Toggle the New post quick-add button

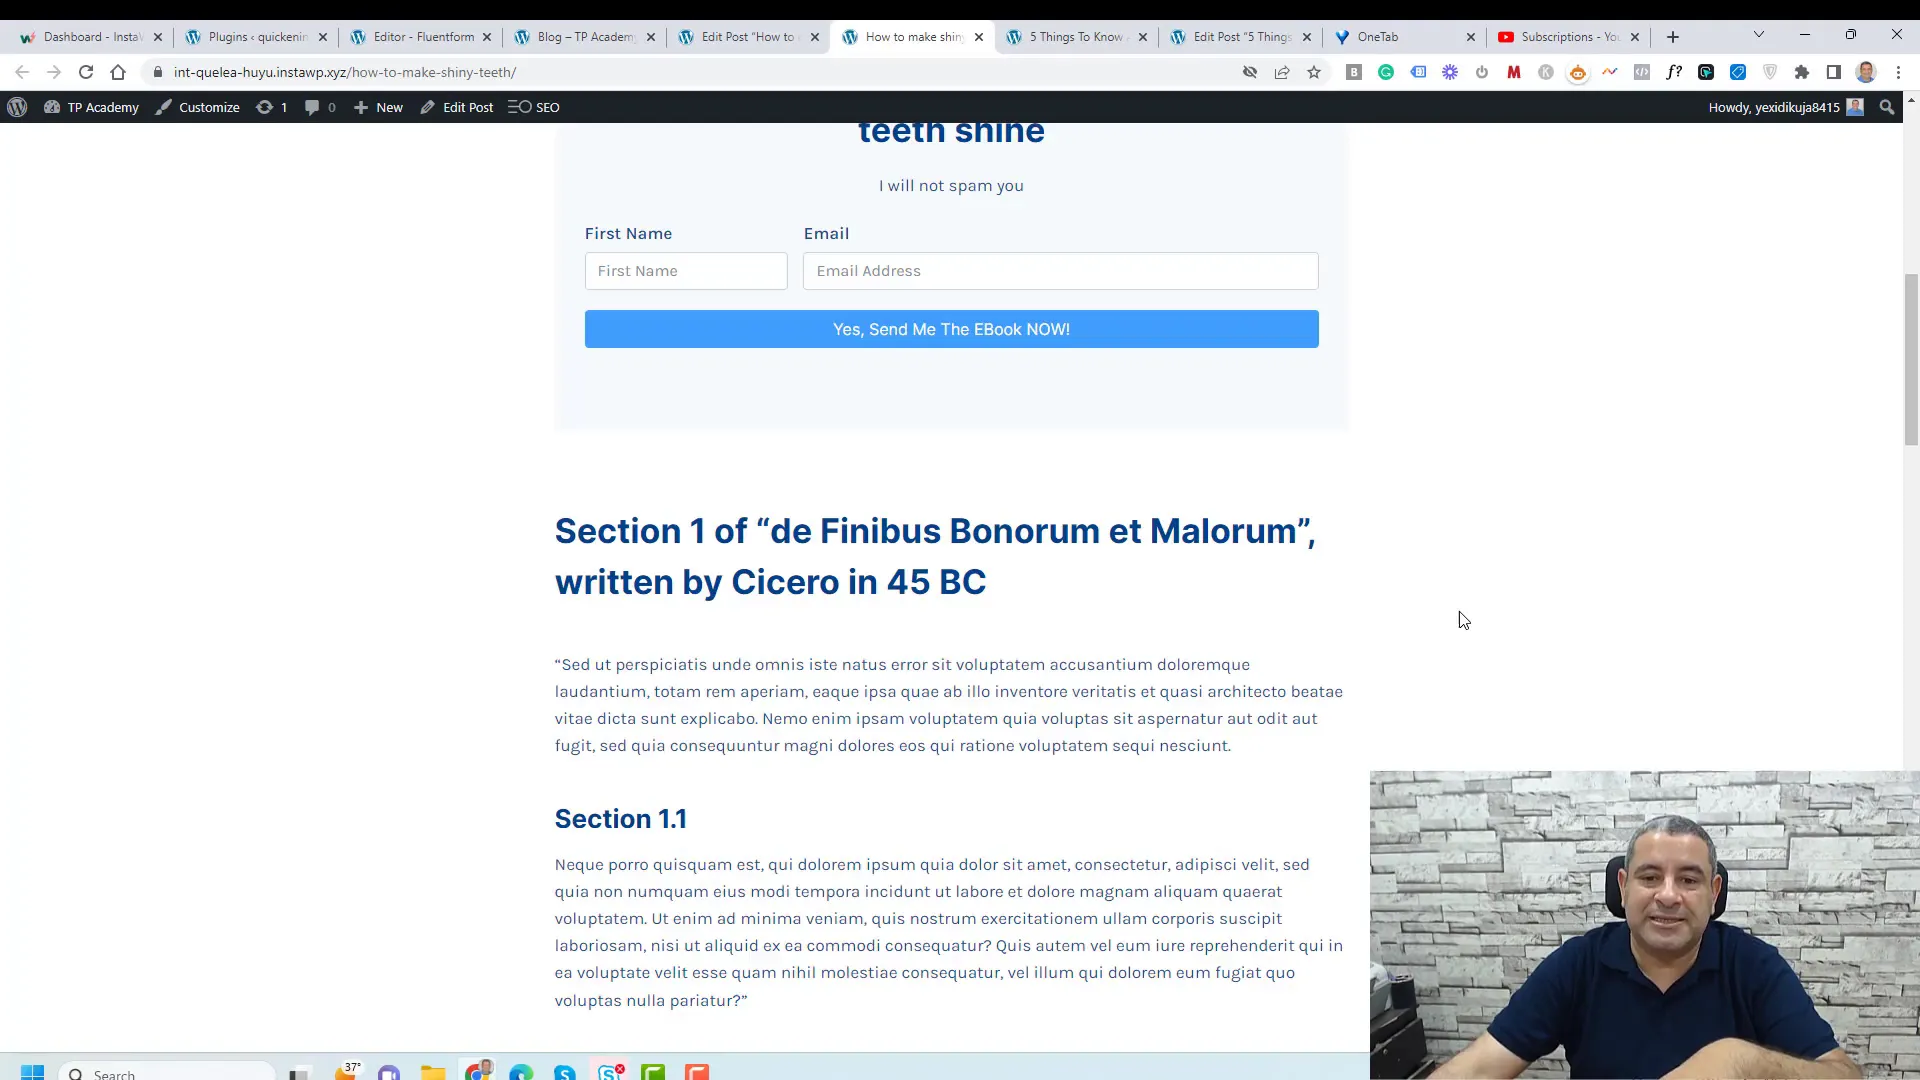(378, 107)
